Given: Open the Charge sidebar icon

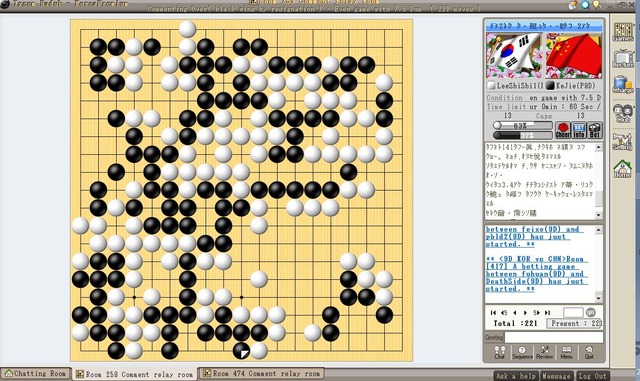Looking at the screenshot, I should click(x=623, y=85).
